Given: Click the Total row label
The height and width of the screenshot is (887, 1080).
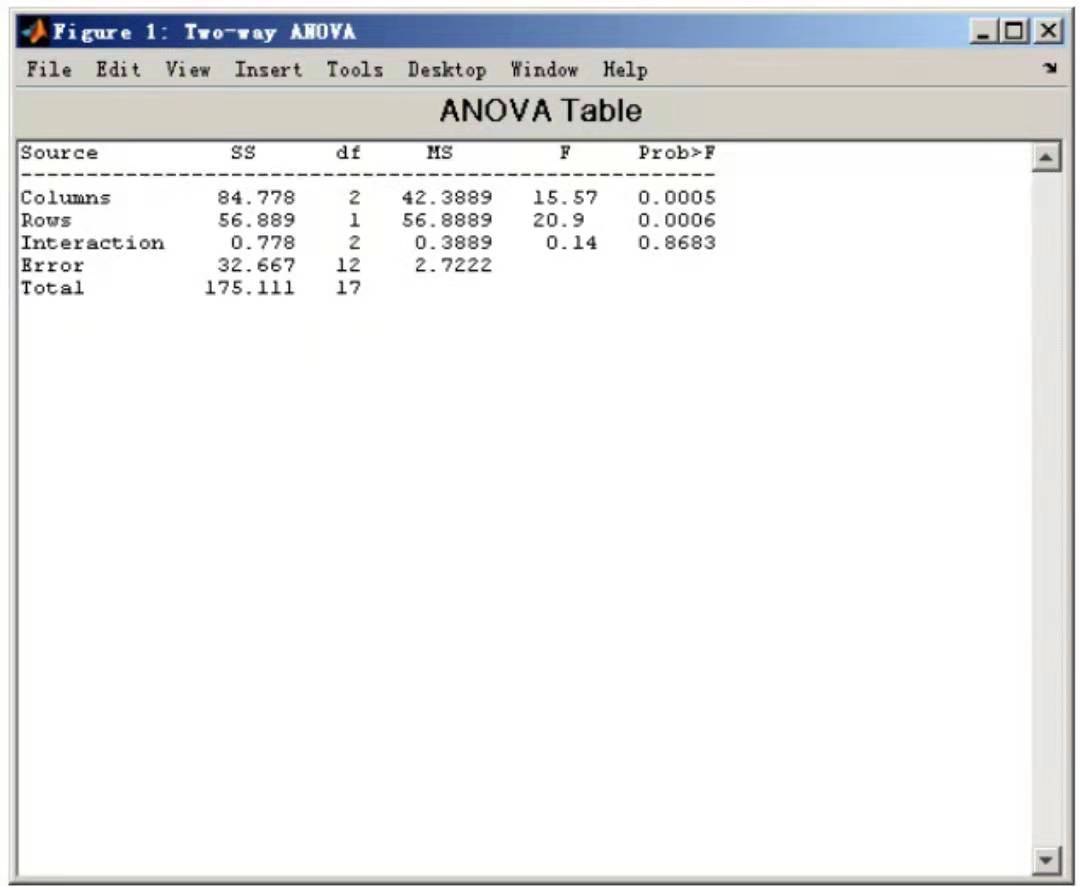Looking at the screenshot, I should (x=52, y=288).
